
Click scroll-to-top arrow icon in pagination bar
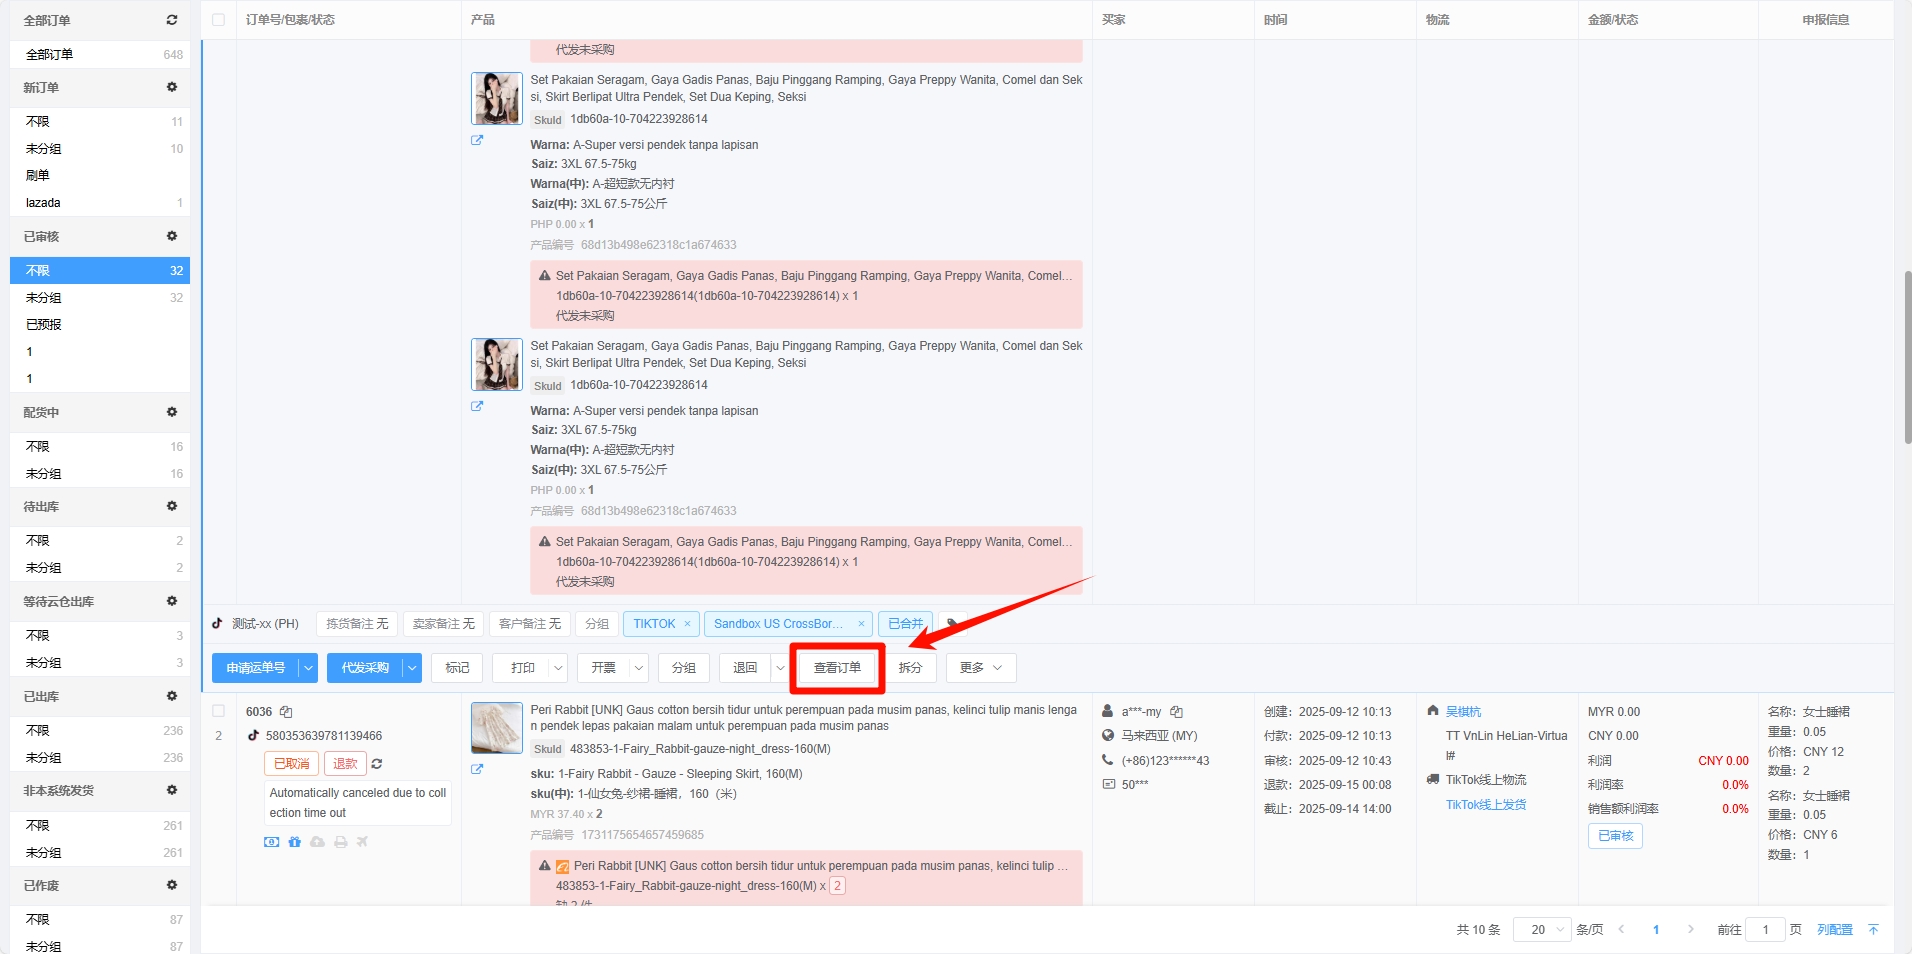(1873, 930)
